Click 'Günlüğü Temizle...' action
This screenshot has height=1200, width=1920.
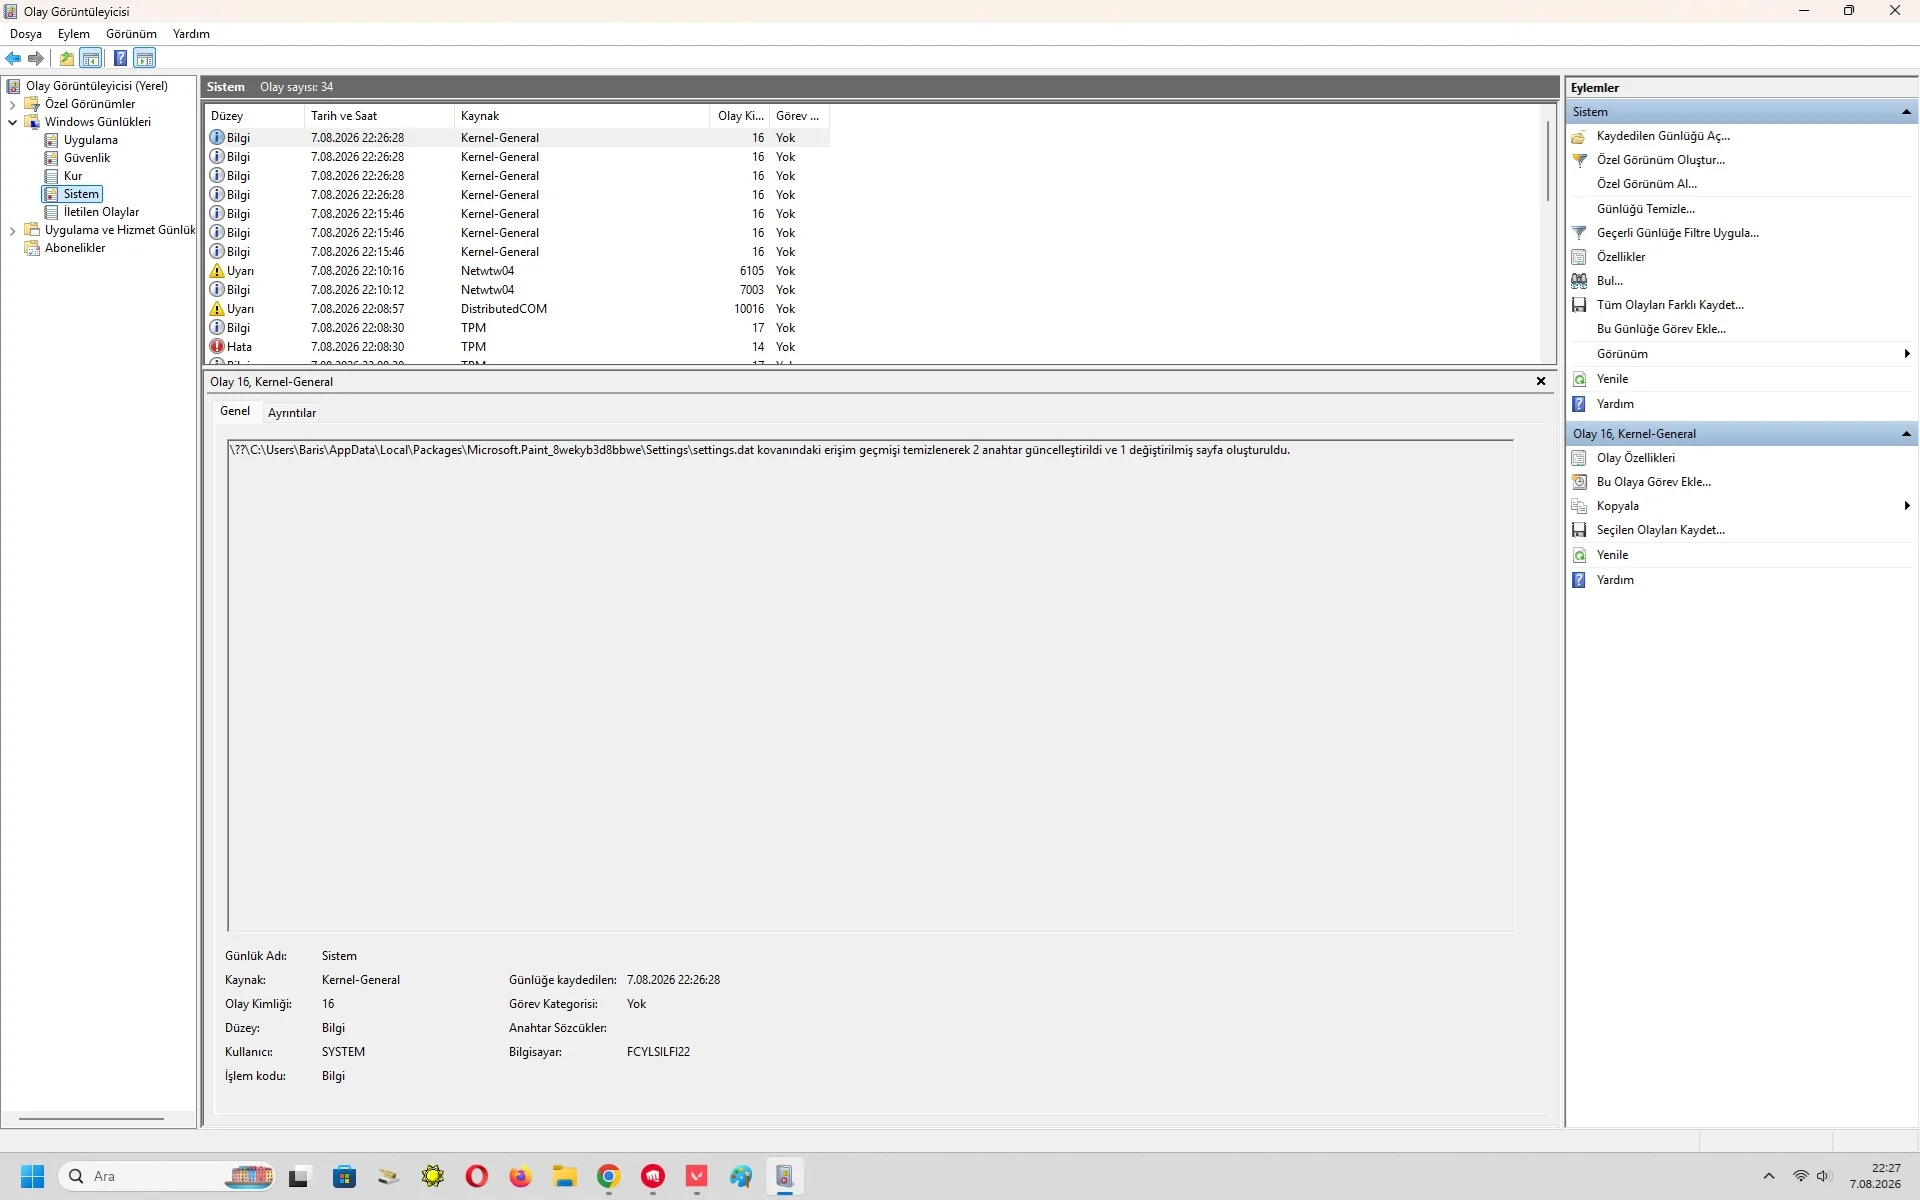1645,209
